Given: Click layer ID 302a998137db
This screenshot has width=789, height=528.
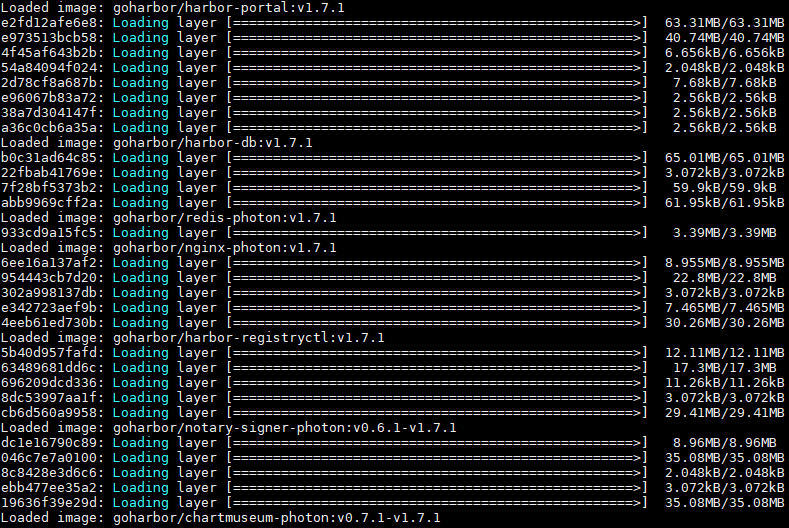Looking at the screenshot, I should [x=49, y=293].
